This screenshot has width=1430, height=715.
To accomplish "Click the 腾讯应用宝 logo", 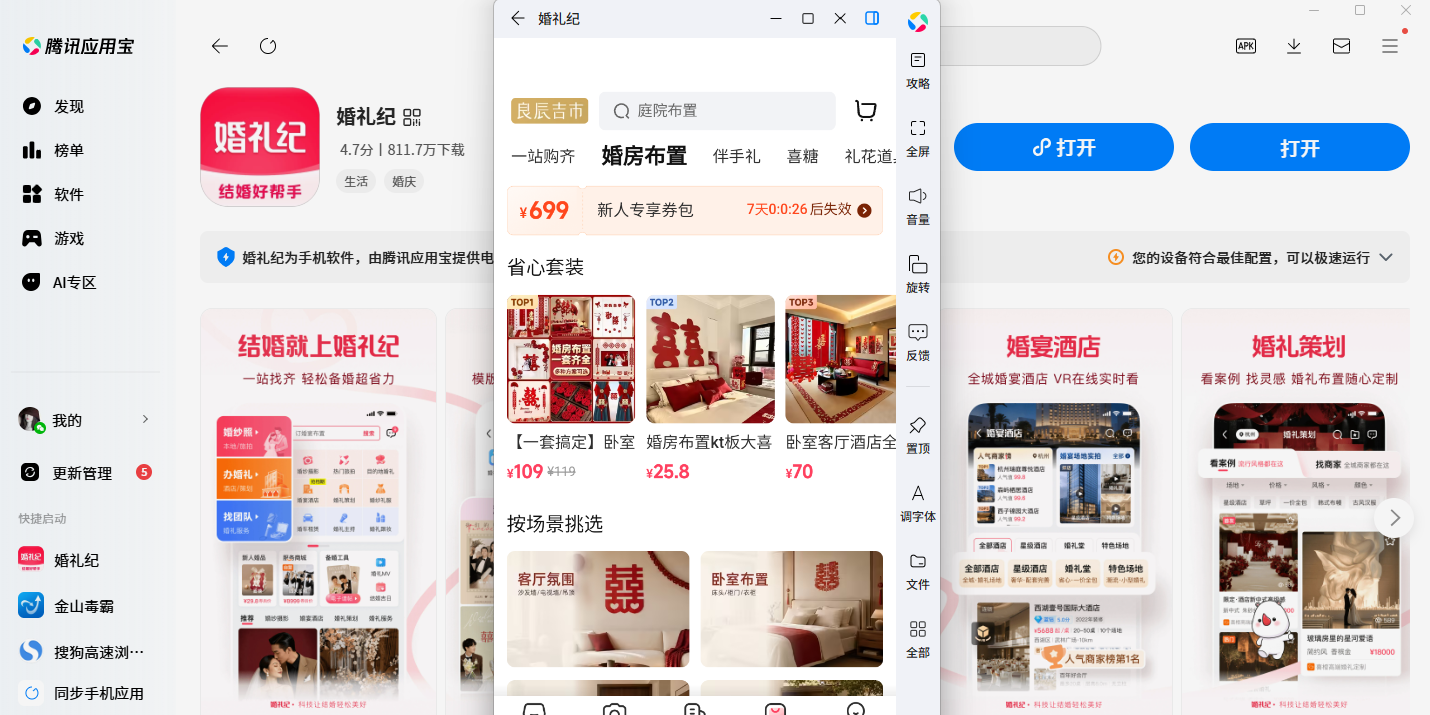I will click(78, 46).
